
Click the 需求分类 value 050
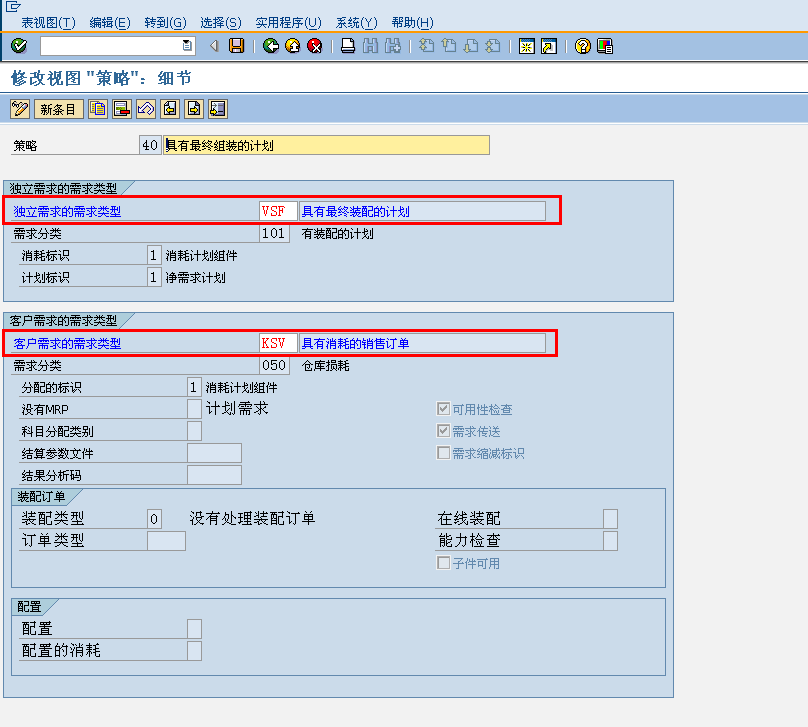(274, 365)
